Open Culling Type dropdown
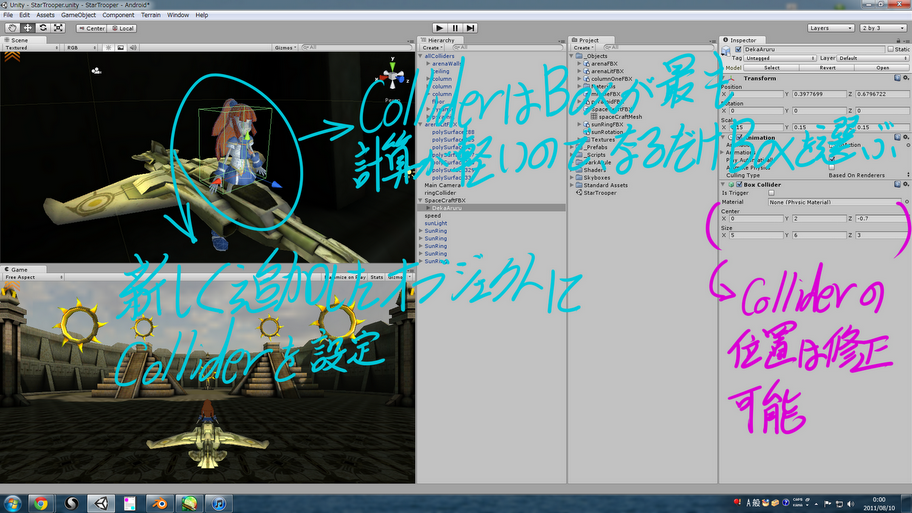The image size is (912, 513). pyautogui.click(x=868, y=175)
